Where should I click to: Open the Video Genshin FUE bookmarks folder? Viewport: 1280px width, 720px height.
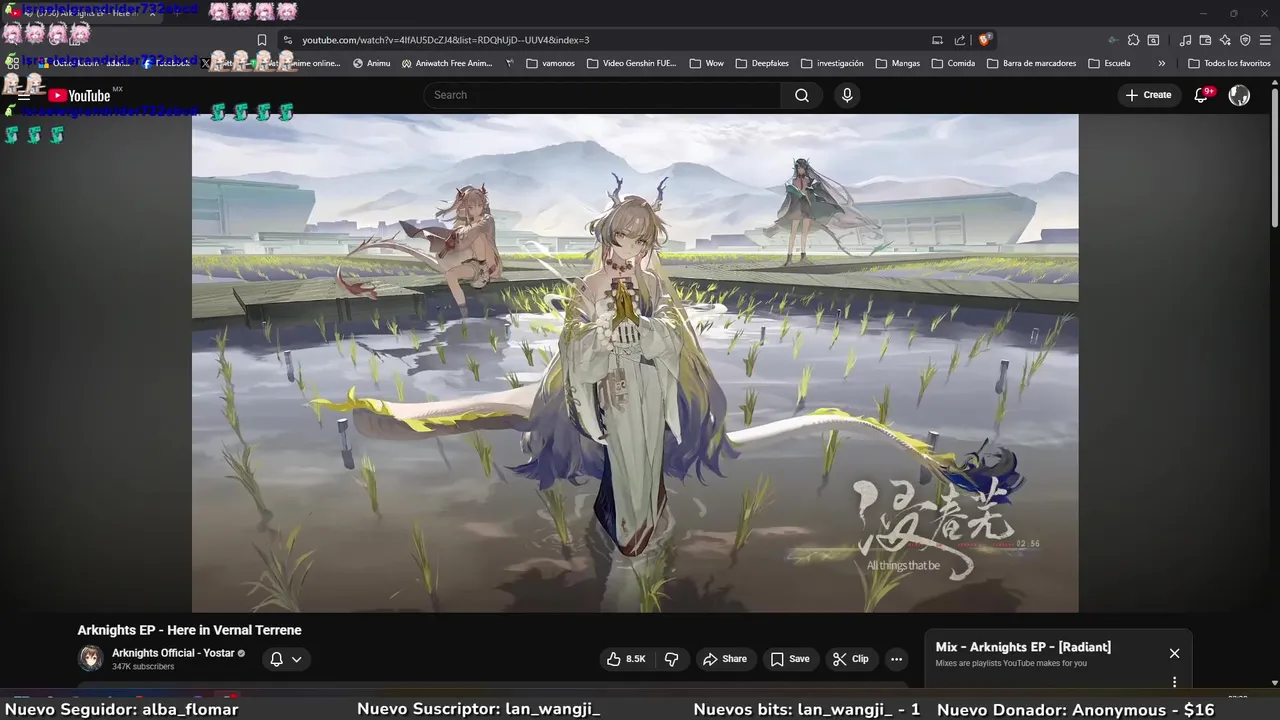click(x=632, y=63)
